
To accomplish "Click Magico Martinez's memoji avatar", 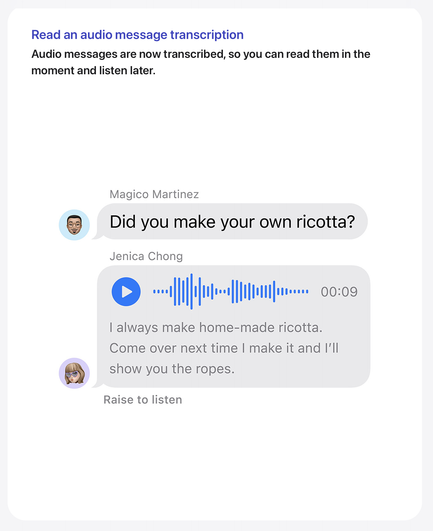I will pyautogui.click(x=74, y=225).
